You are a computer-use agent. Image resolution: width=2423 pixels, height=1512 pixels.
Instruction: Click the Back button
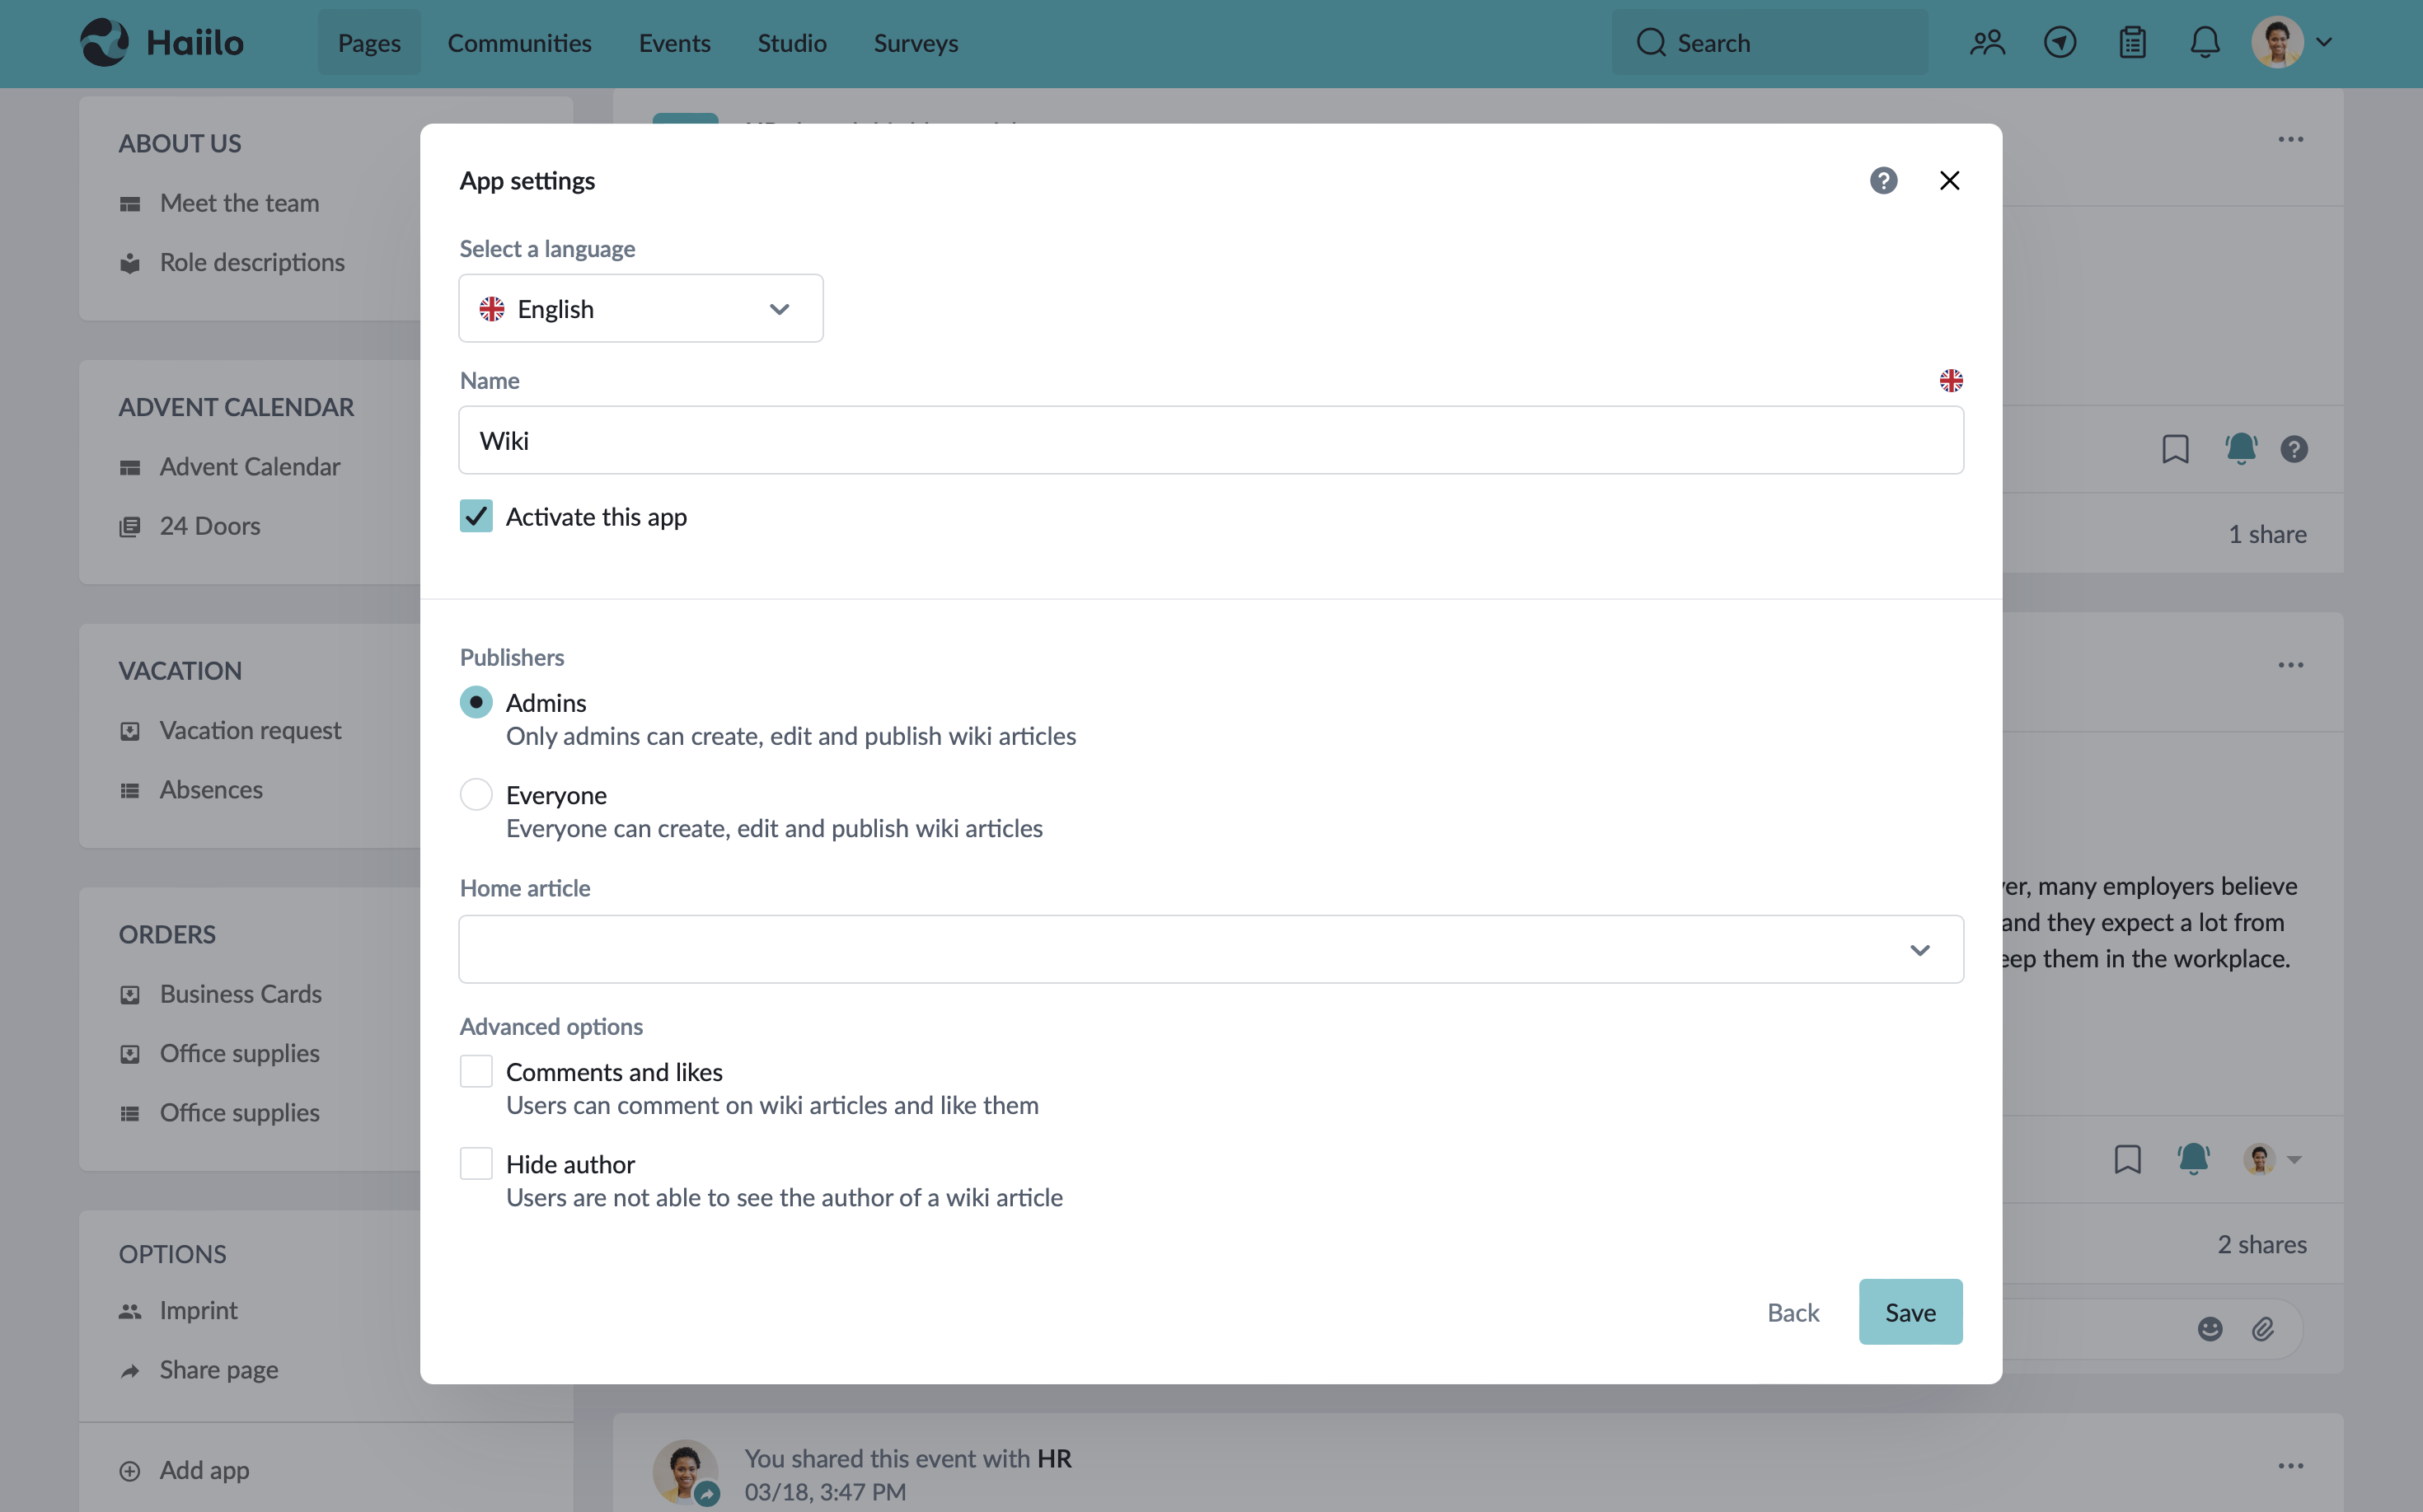[1793, 1312]
